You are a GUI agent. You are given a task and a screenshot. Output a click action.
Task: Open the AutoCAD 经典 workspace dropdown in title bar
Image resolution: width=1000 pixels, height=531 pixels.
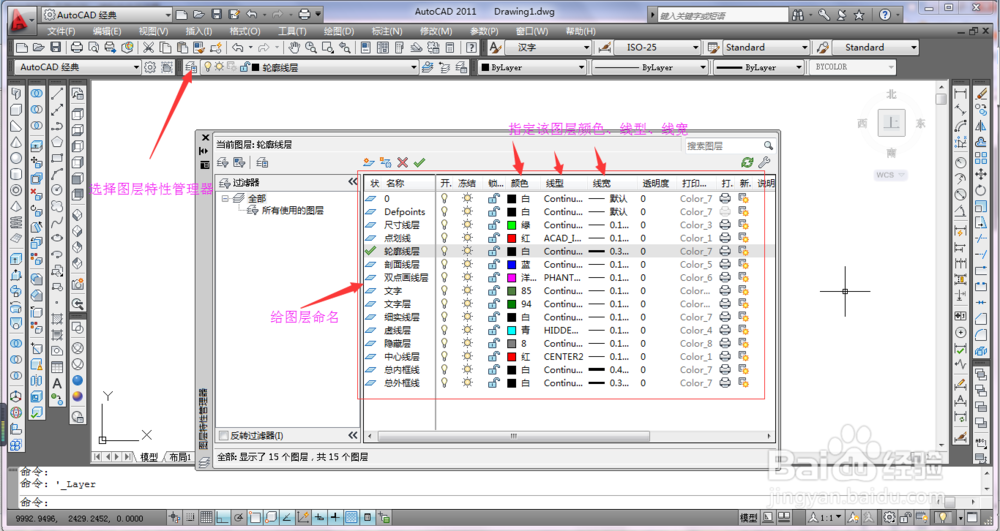[x=168, y=15]
